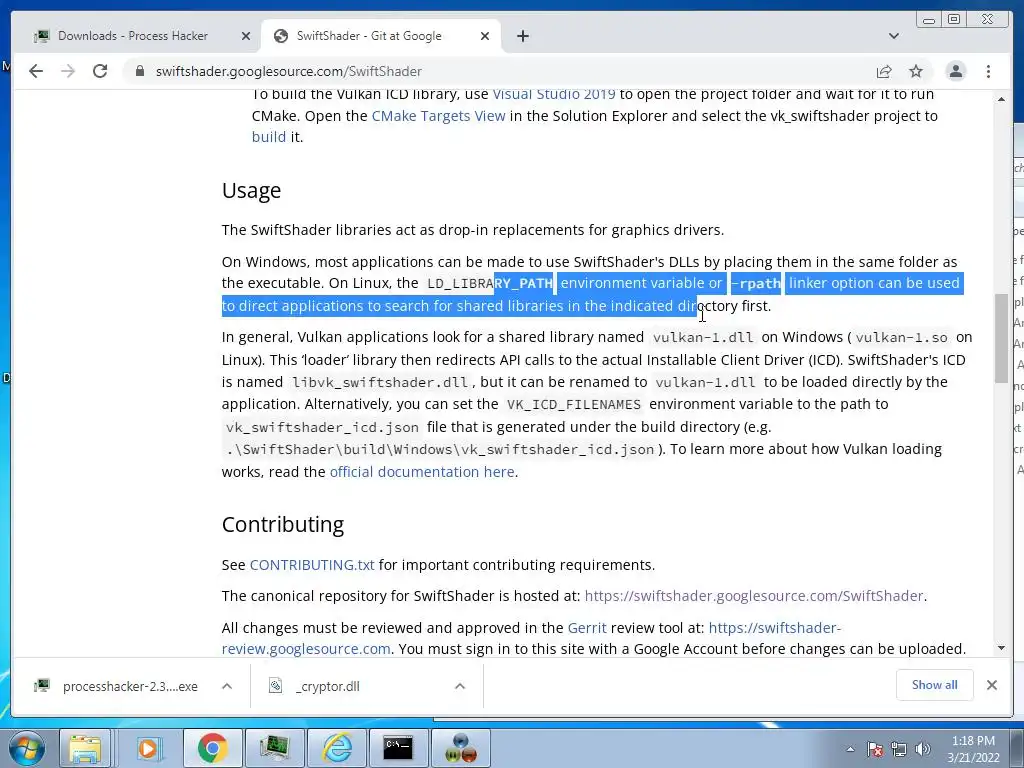Open Process Hacker taskbar icon
The image size is (1024, 768).
click(274, 748)
